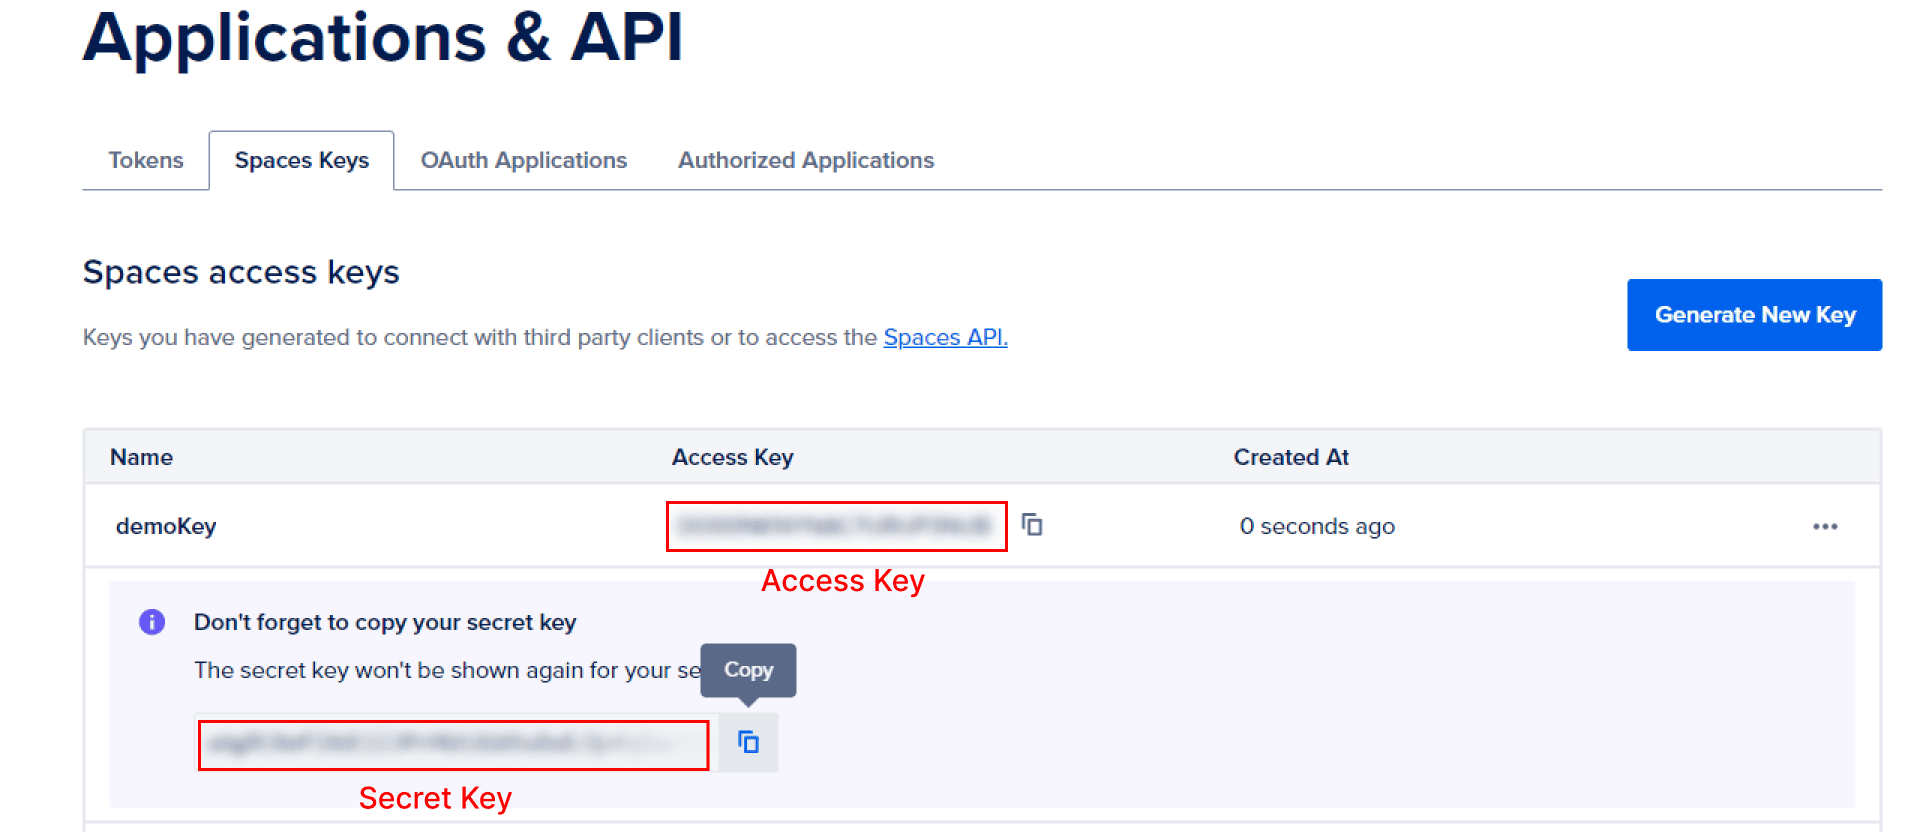Click the "0 seconds ago" timestamp
Viewport: 1905px width, 833px height.
click(x=1316, y=526)
